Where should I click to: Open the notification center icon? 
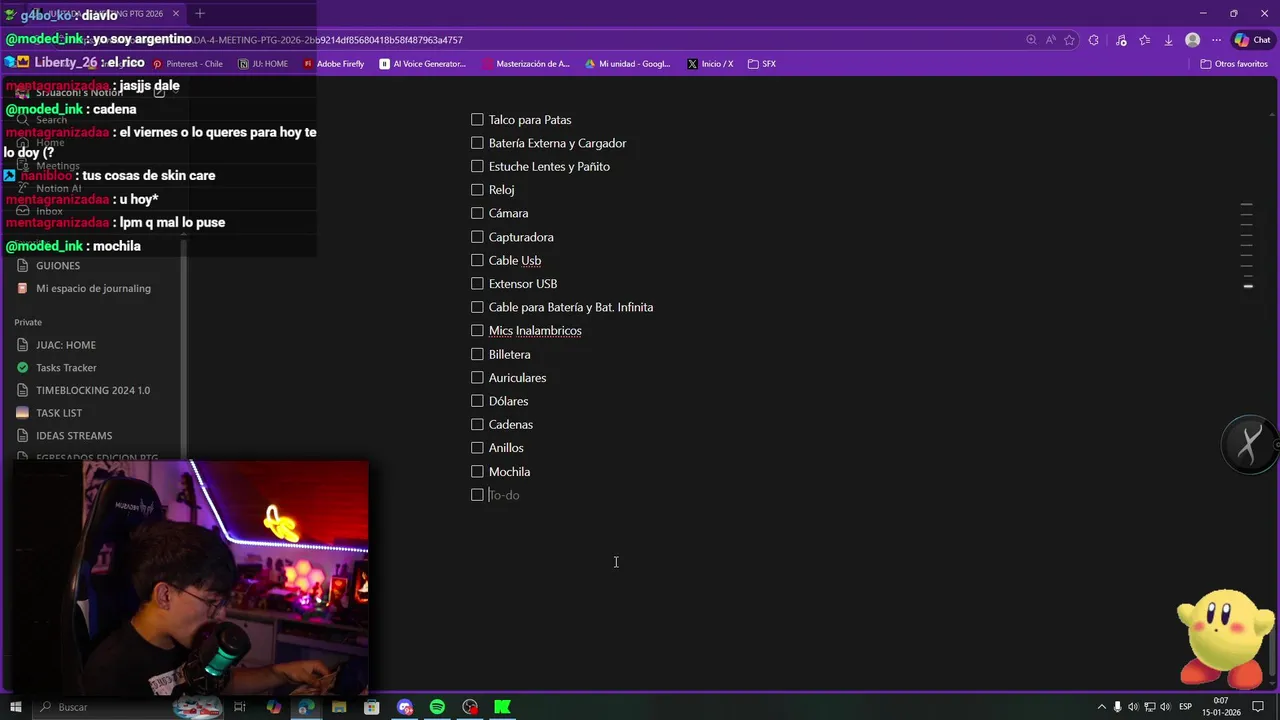click(x=1258, y=707)
